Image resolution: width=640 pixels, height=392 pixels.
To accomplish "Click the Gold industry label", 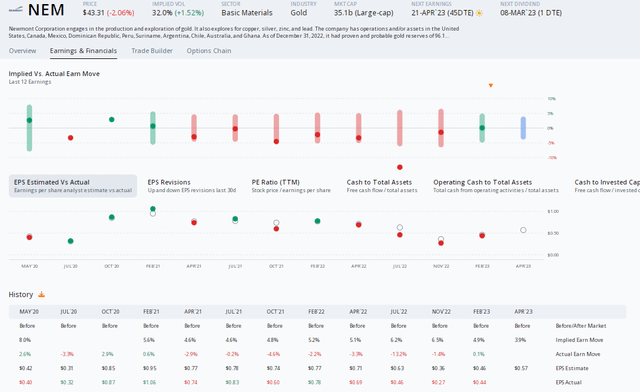I will tap(299, 13).
